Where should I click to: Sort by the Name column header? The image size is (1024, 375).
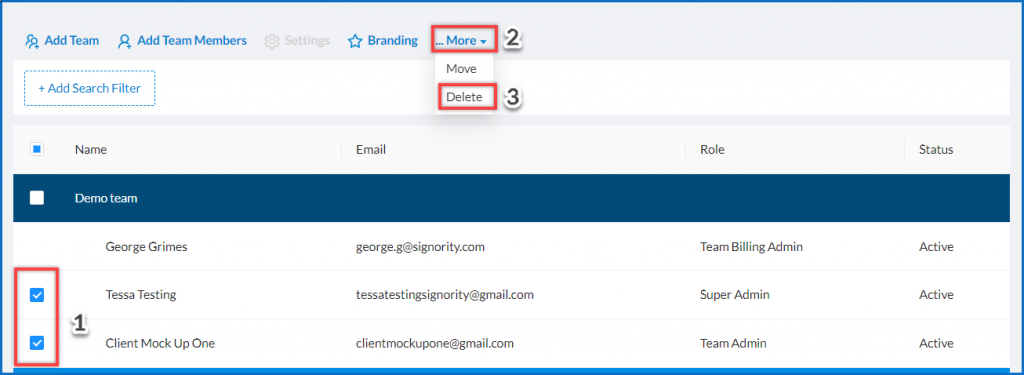[91, 150]
